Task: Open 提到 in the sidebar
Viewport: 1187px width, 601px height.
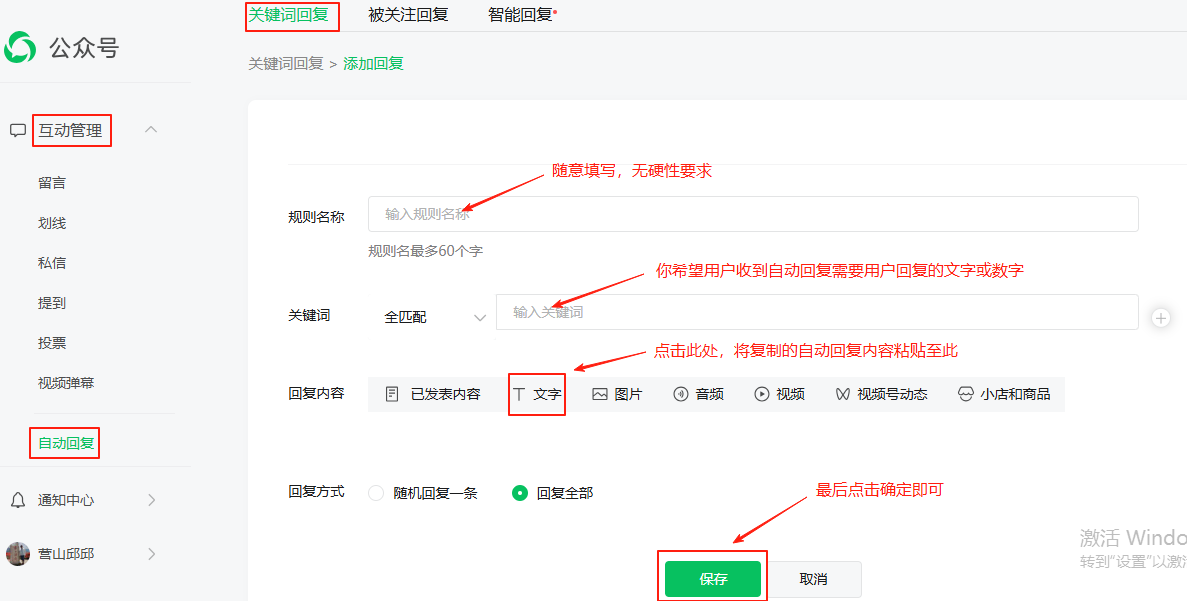Action: click(51, 304)
